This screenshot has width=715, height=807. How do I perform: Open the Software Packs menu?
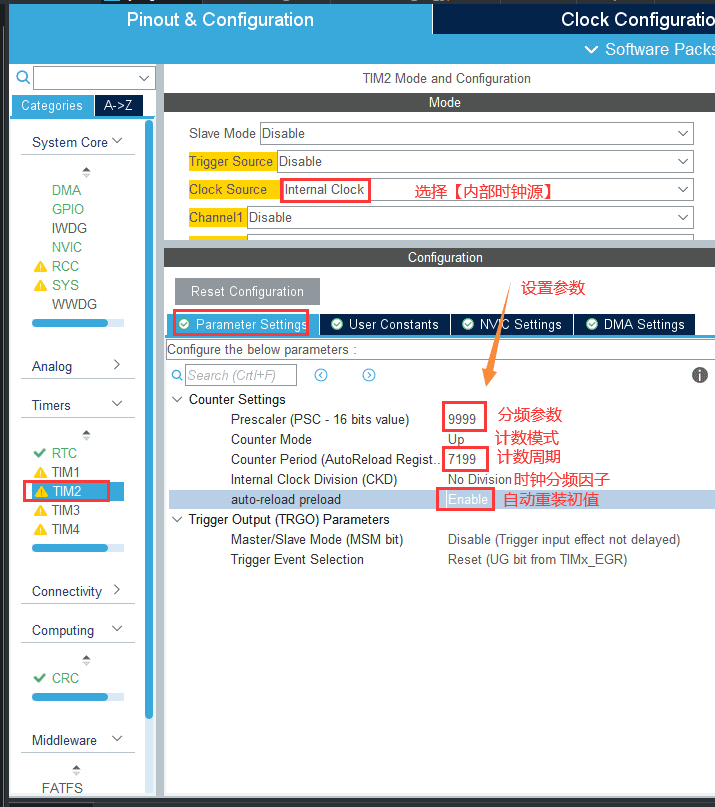pyautogui.click(x=650, y=49)
